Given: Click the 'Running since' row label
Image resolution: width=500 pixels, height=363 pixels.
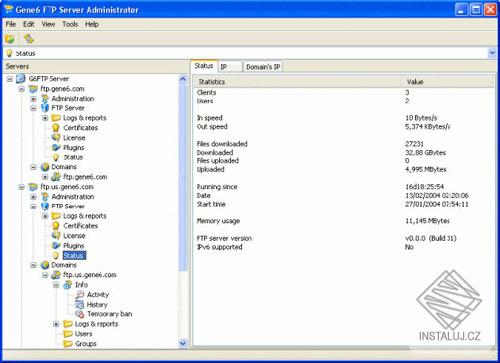Looking at the screenshot, I should pyautogui.click(x=217, y=187).
